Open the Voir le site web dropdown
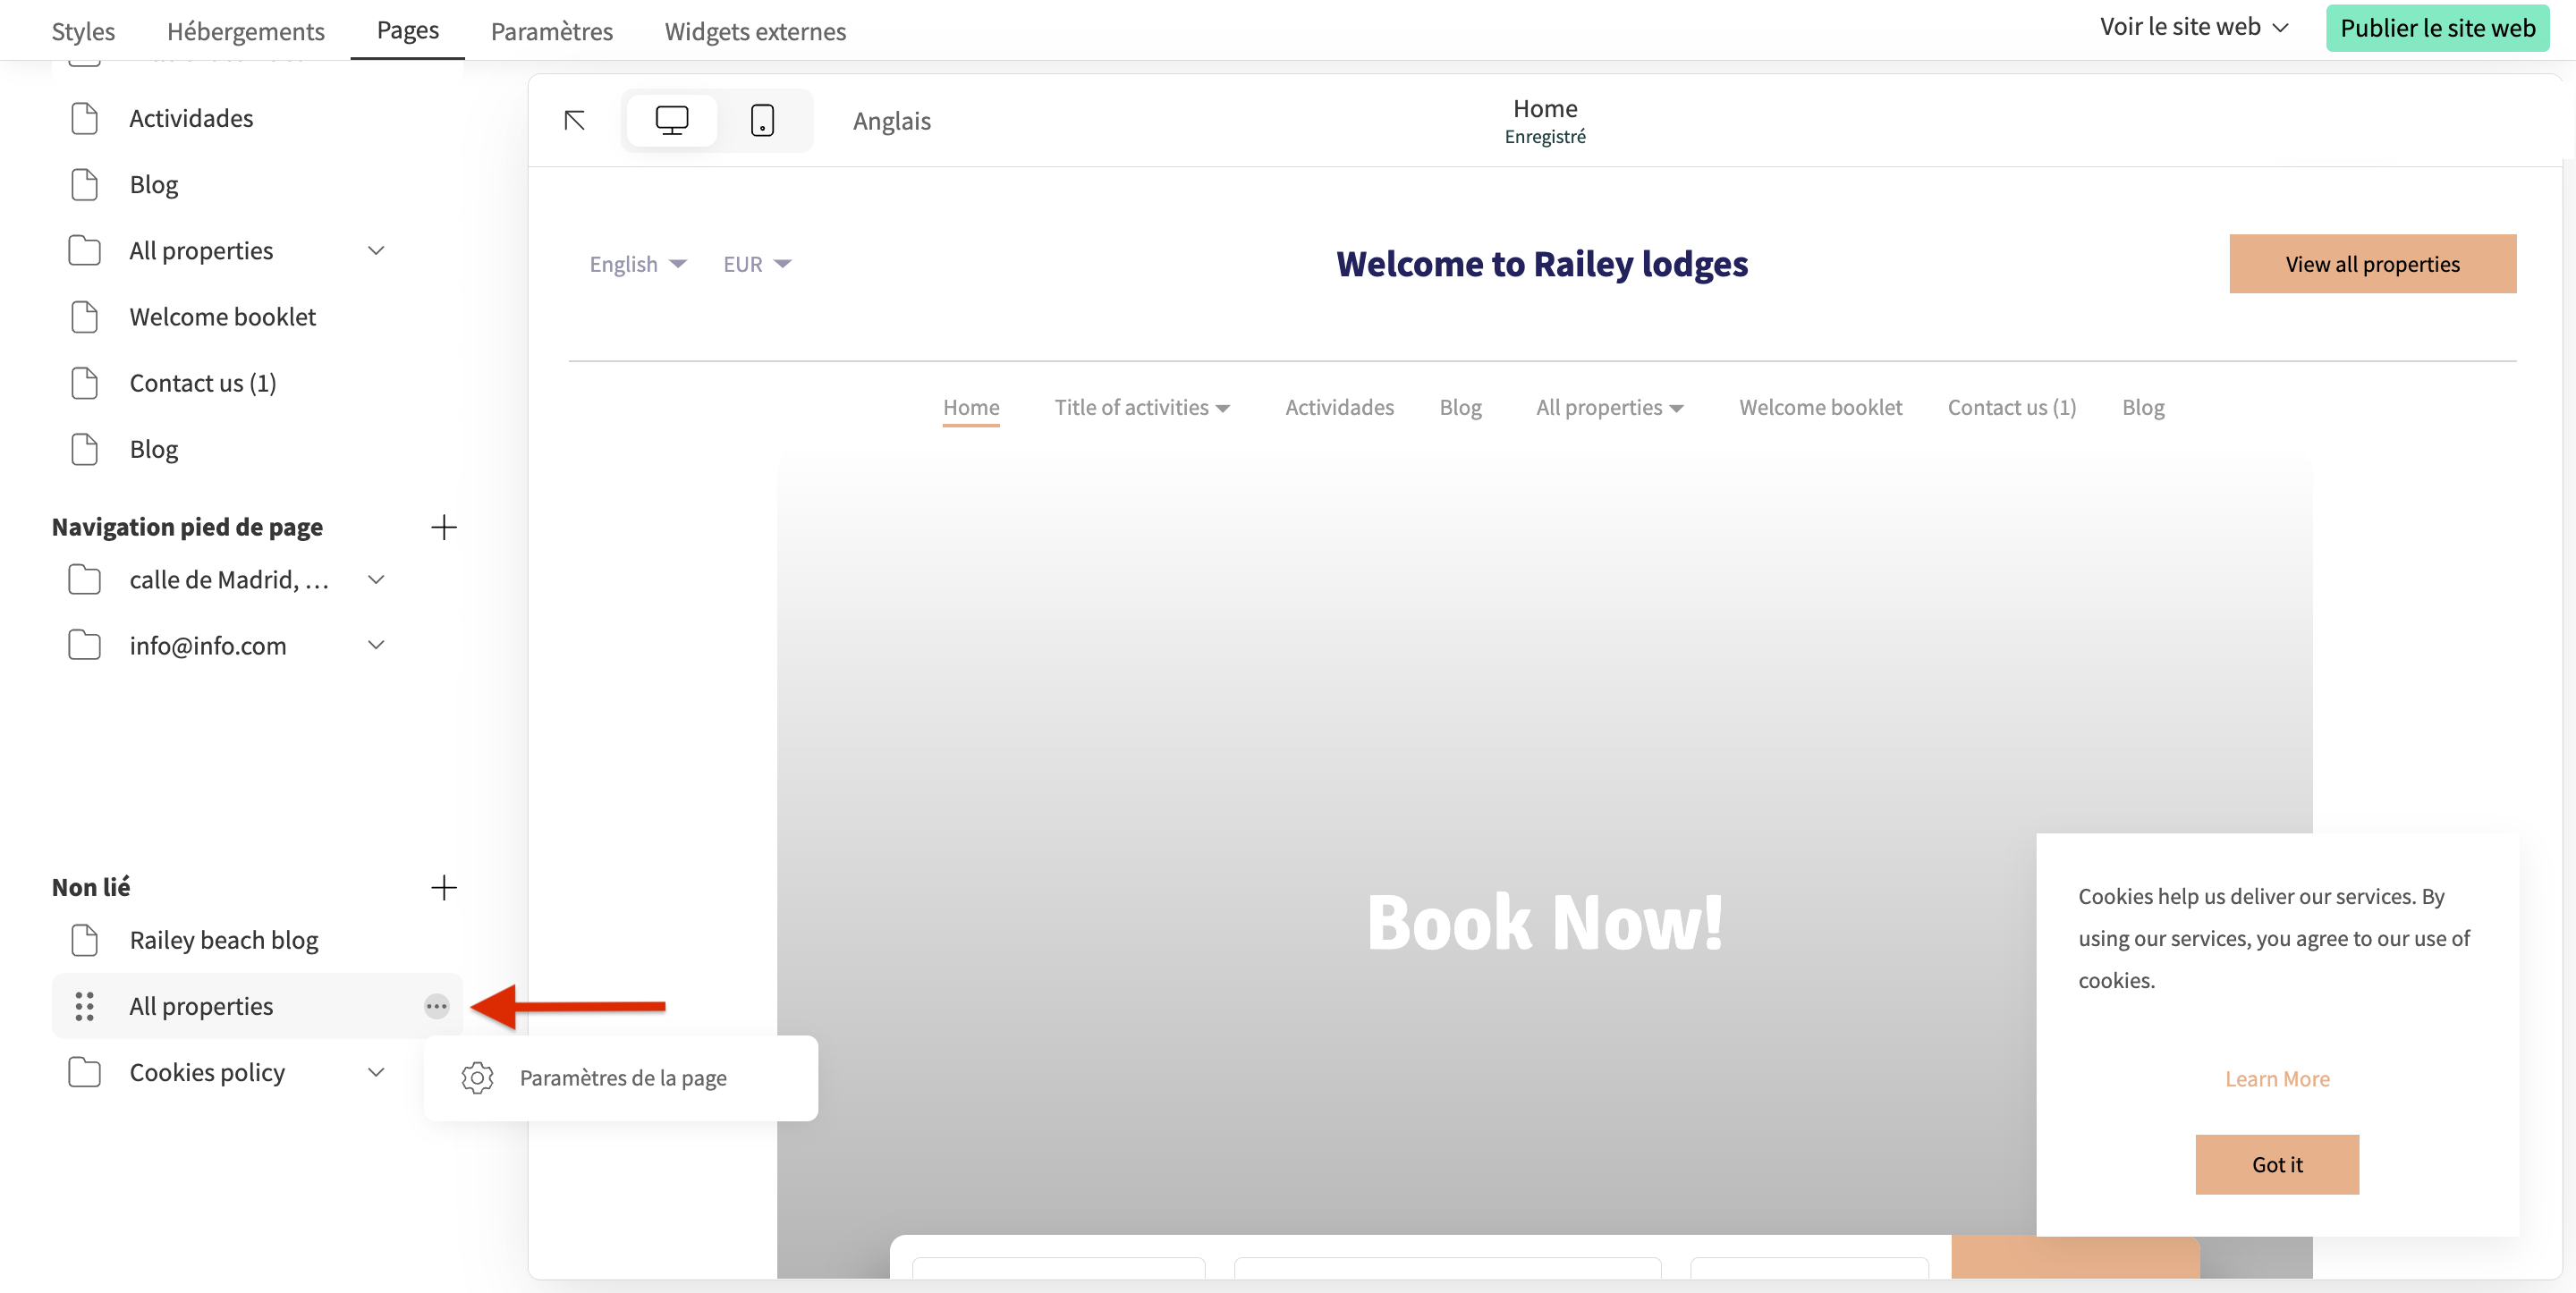This screenshot has width=2576, height=1293. (2194, 27)
